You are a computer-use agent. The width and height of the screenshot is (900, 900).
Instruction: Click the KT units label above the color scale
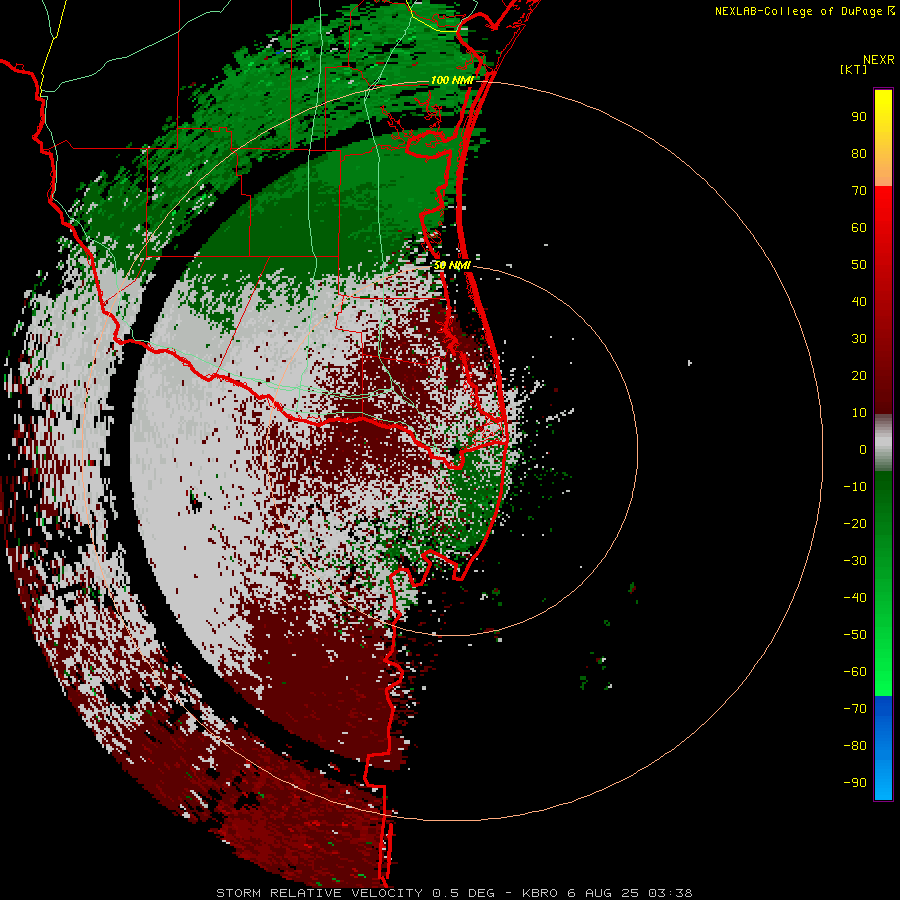pos(854,69)
